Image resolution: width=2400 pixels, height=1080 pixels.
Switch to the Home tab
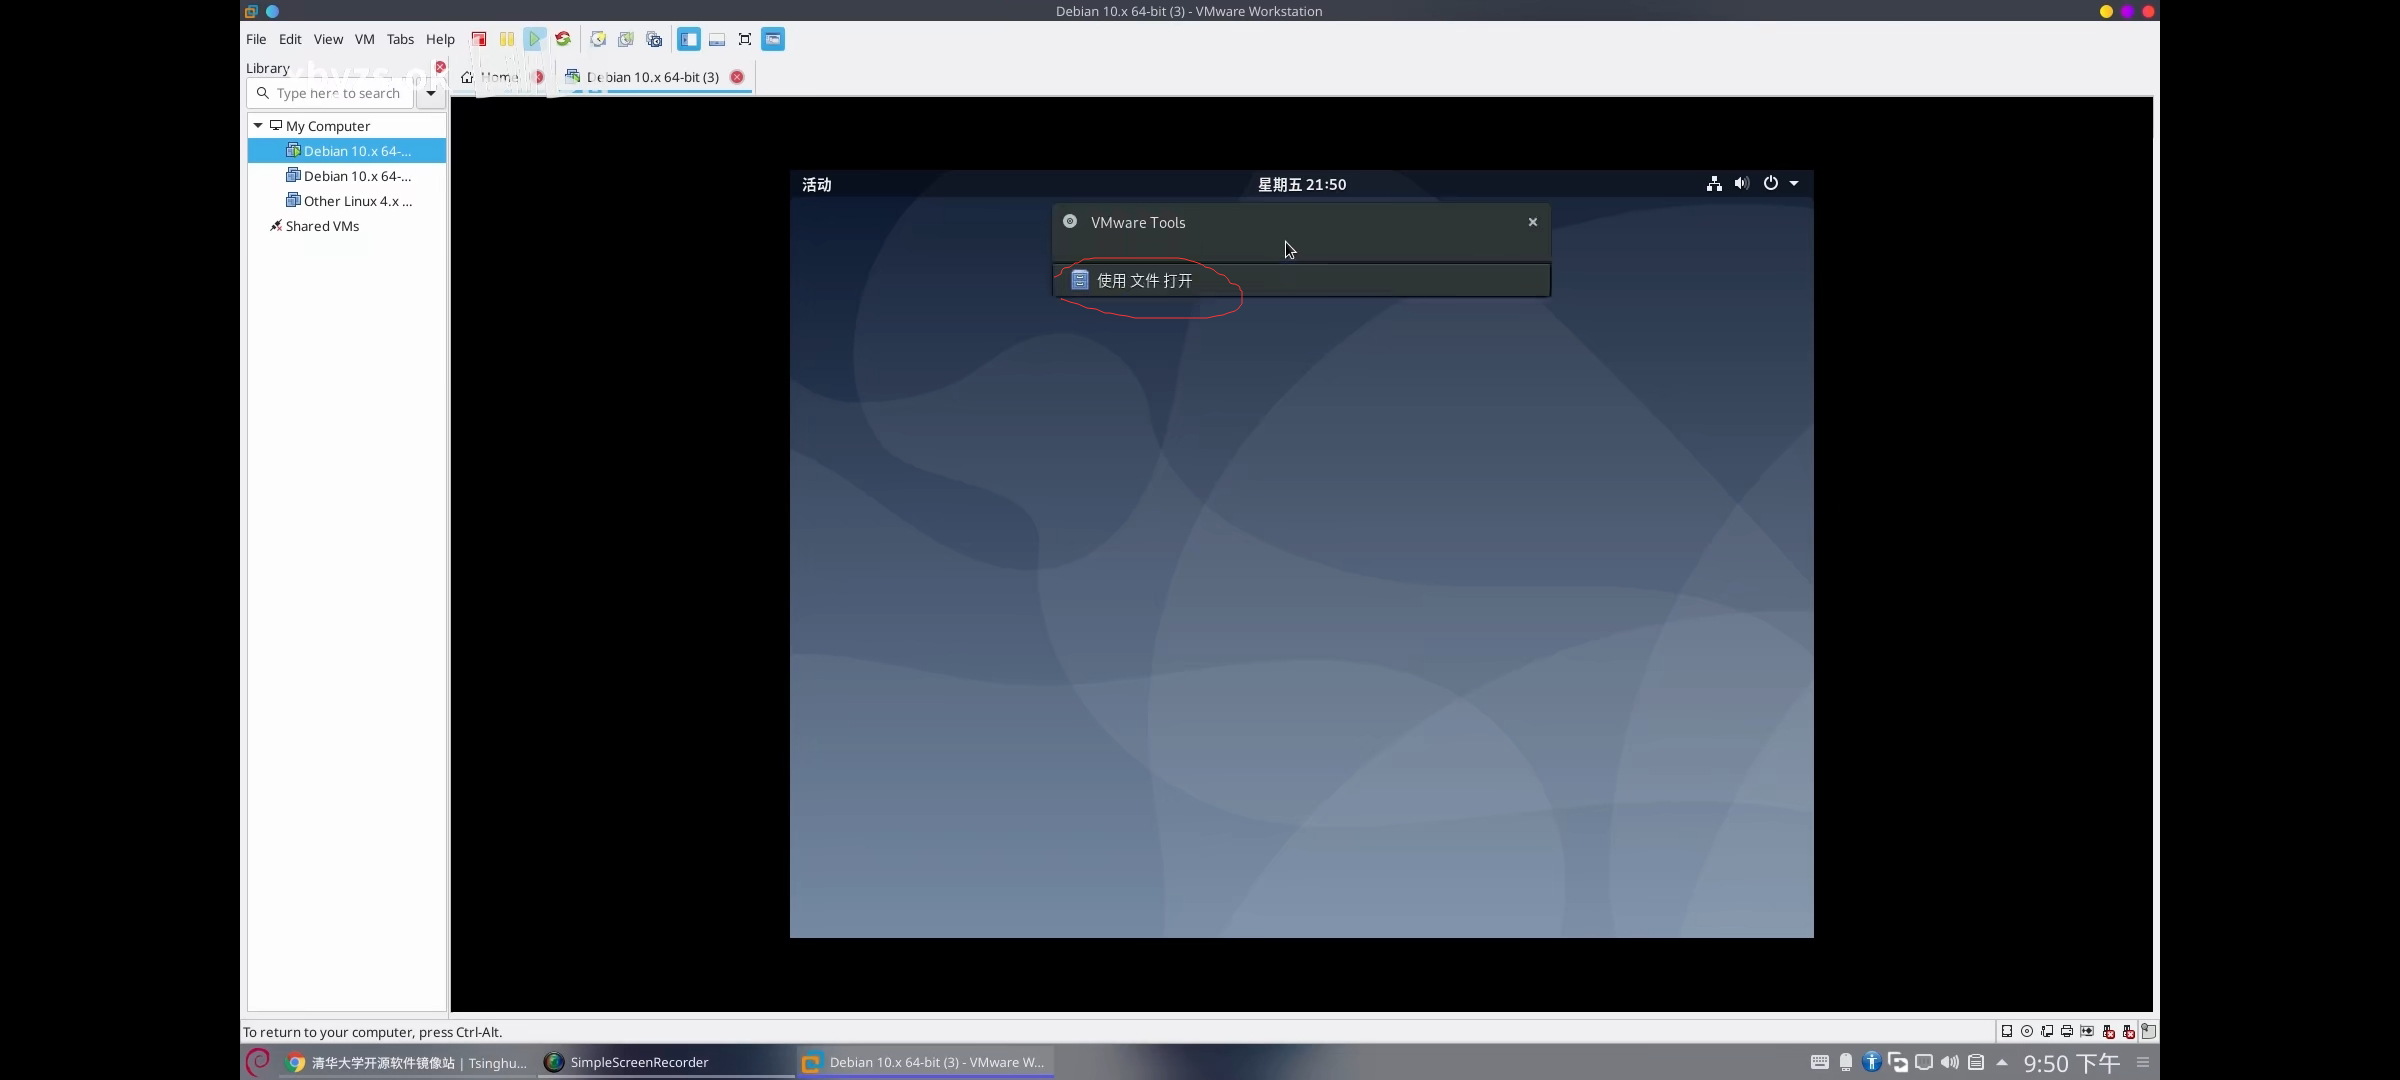coord(497,77)
